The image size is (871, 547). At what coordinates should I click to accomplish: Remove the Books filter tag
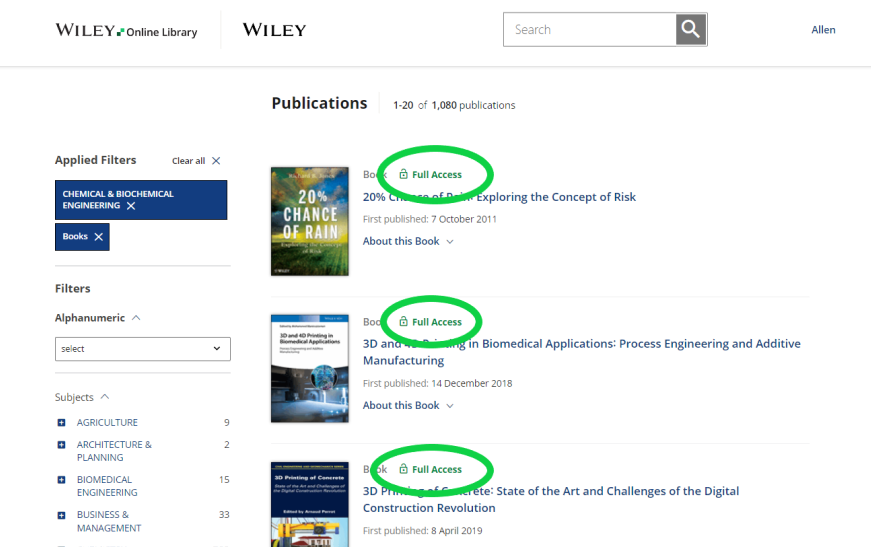click(x=98, y=237)
